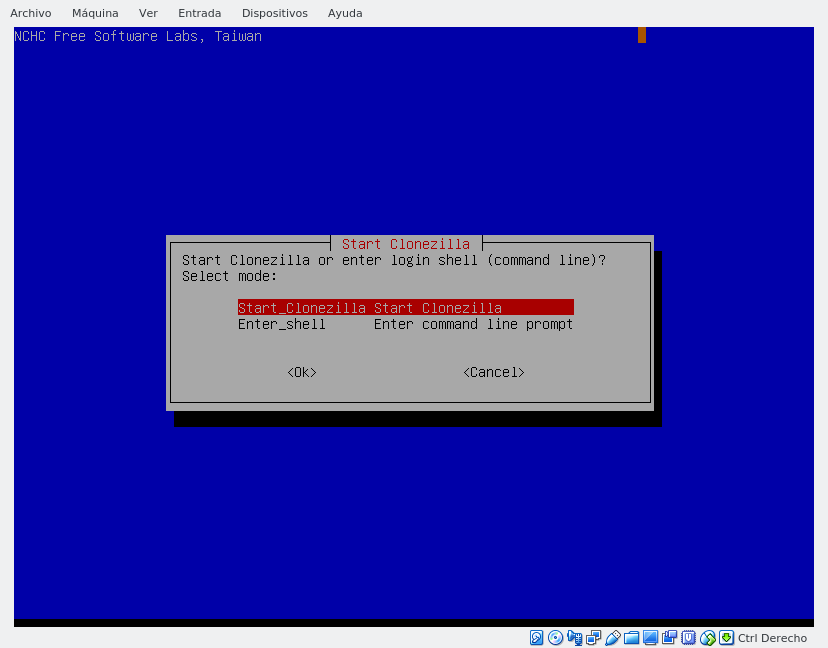Click the <Cancel> button in the dialog
This screenshot has height=648, width=828.
(x=494, y=372)
